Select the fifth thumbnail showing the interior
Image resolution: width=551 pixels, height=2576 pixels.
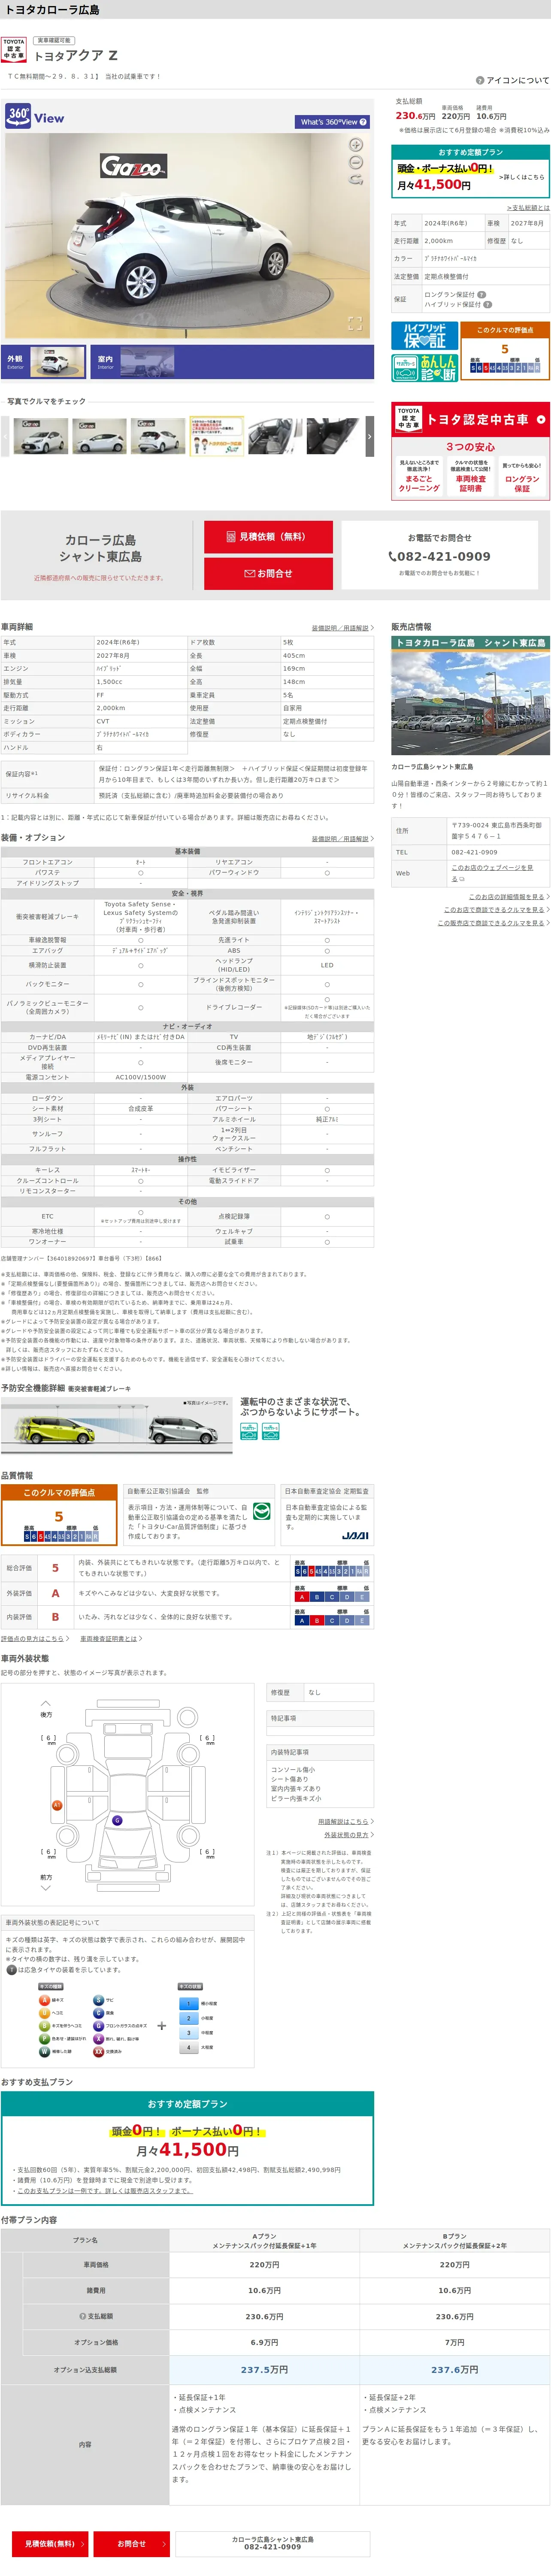pyautogui.click(x=275, y=436)
